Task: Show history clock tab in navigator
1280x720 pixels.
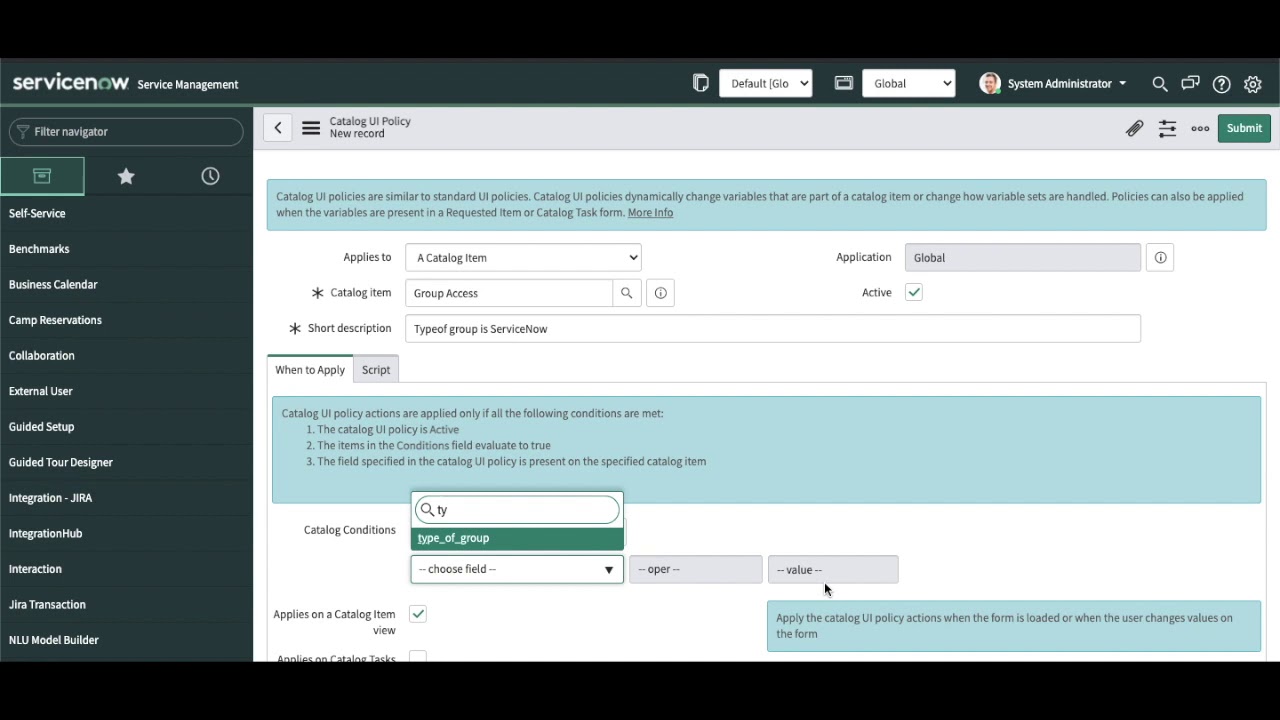Action: (210, 176)
